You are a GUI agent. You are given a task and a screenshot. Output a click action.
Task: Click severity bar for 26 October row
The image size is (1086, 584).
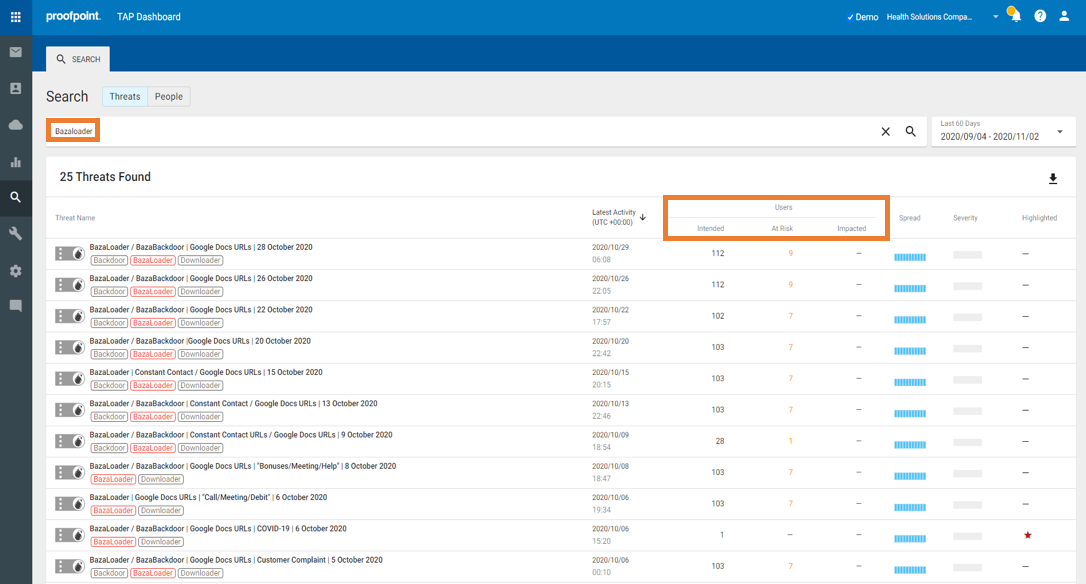[x=968, y=286]
